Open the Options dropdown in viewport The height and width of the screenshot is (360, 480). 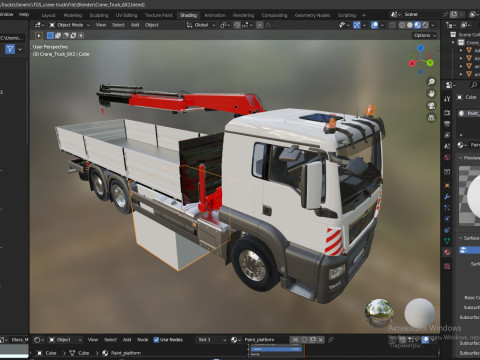425,35
